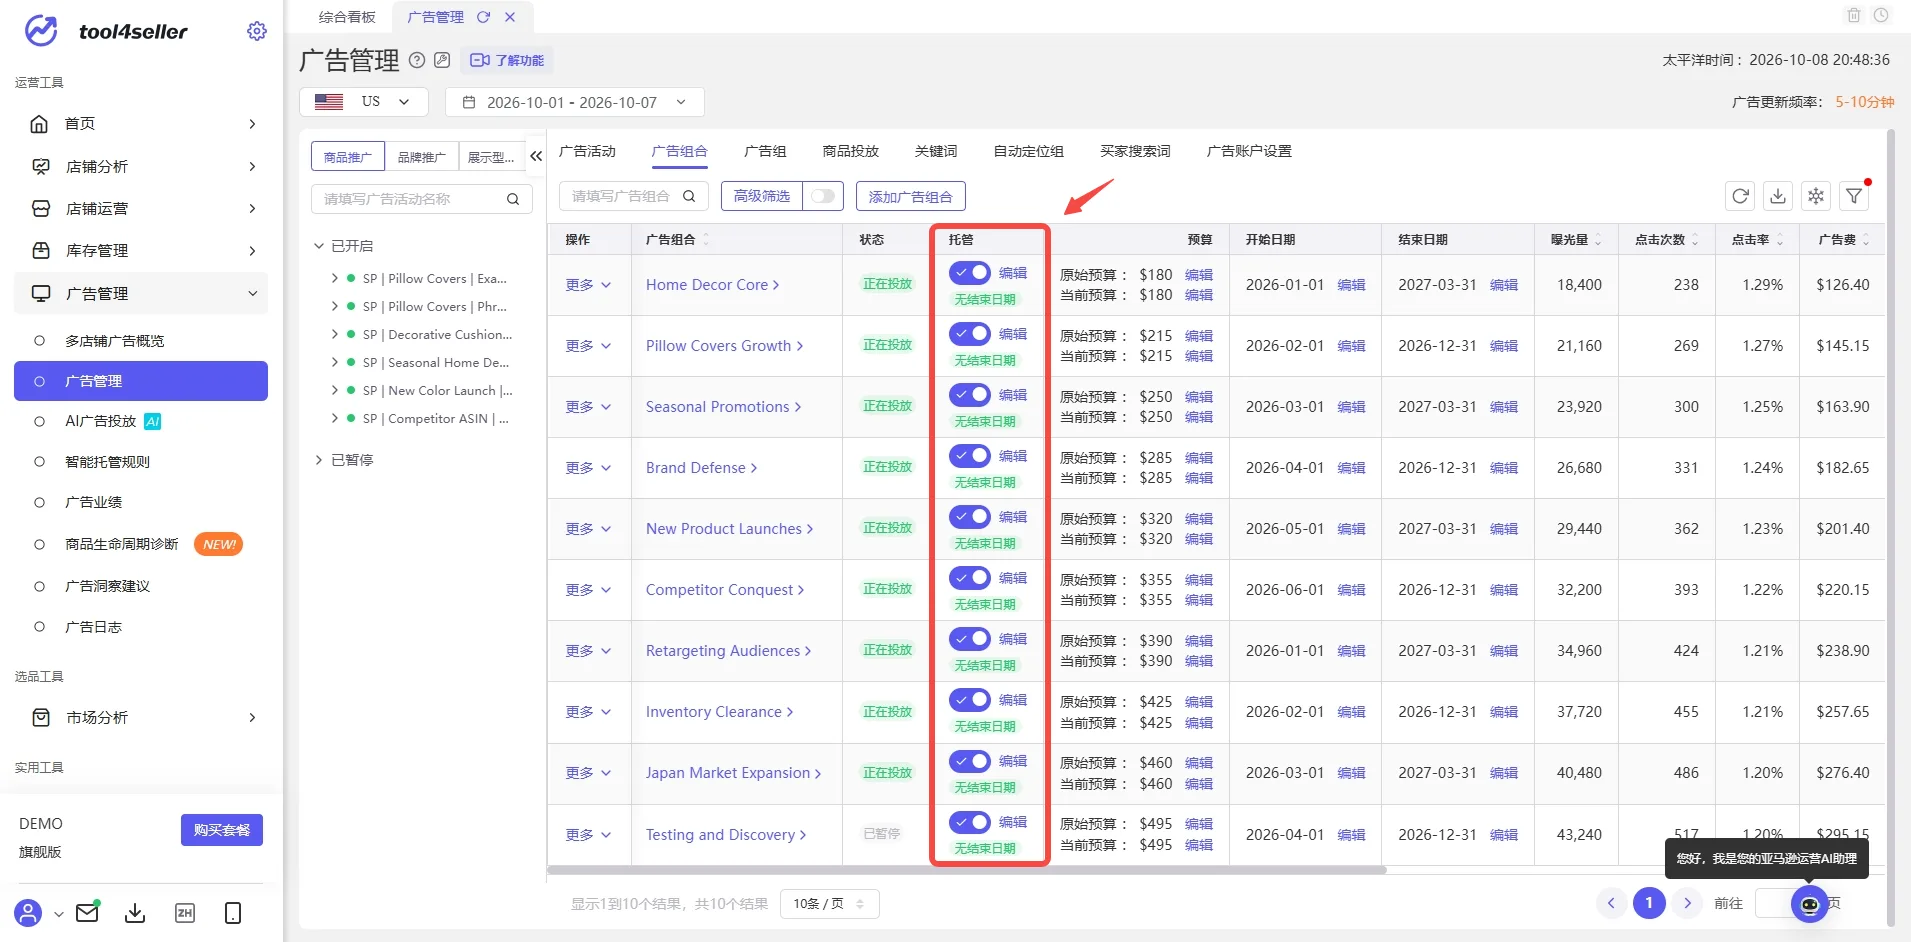Image resolution: width=1911 pixels, height=942 pixels.
Task: Click trash icon at top right
Action: (x=1854, y=16)
